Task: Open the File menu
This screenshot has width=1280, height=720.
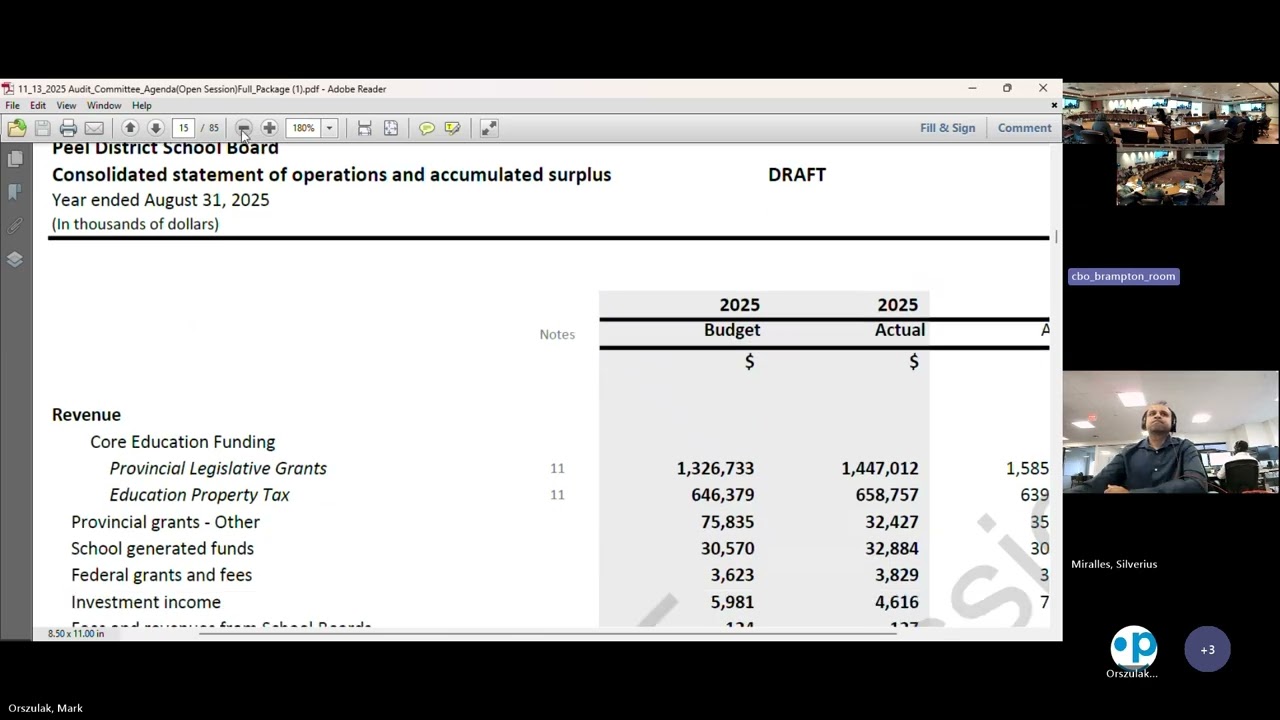Action: tap(12, 106)
